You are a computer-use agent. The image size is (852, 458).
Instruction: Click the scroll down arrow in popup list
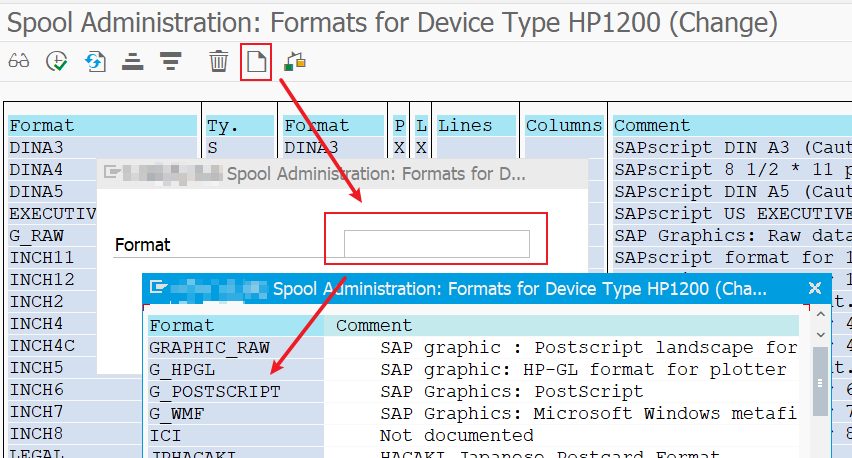(x=820, y=335)
